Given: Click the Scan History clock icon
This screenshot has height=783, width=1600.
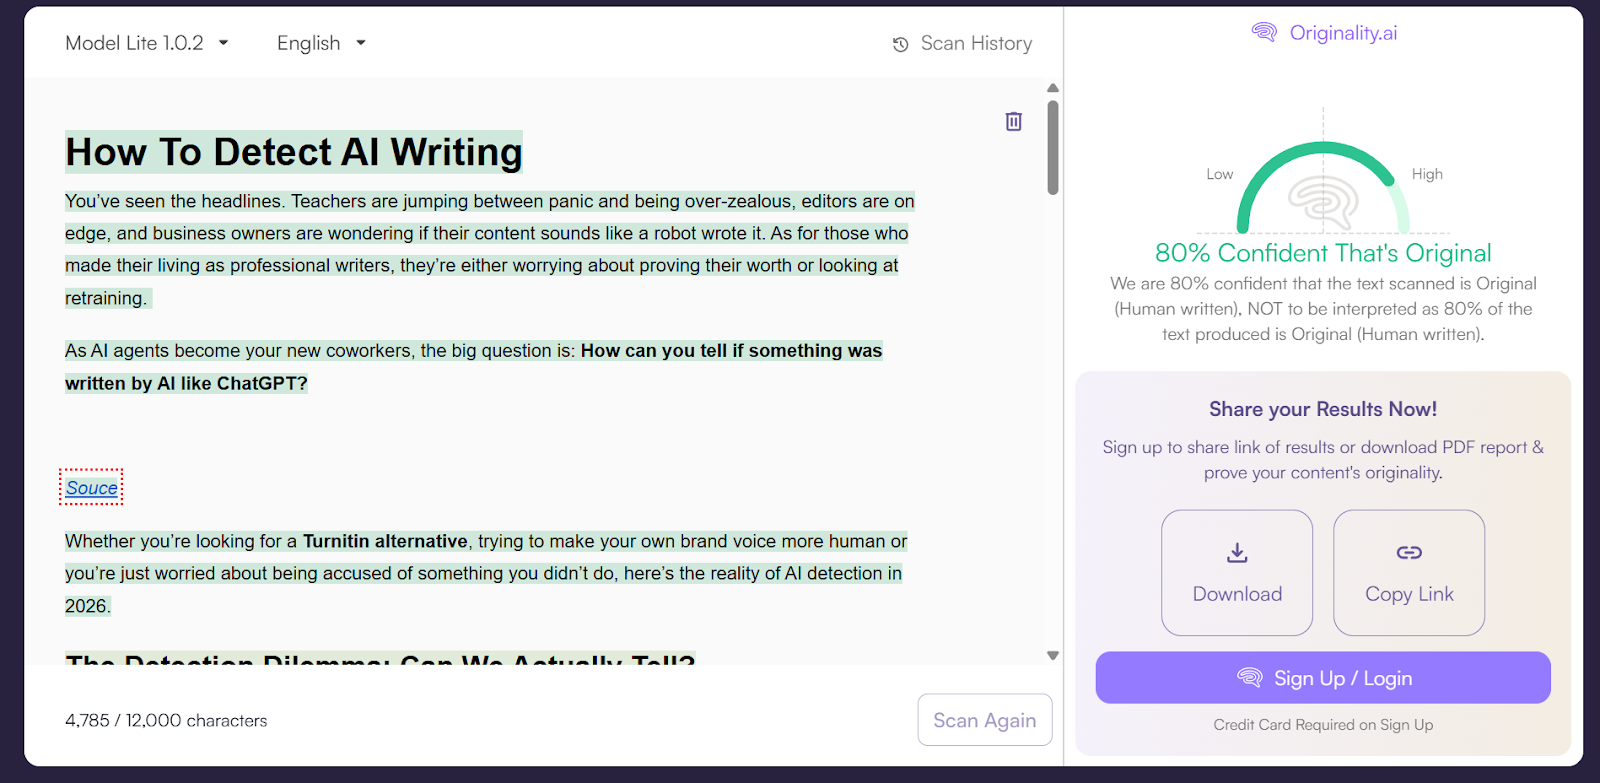Looking at the screenshot, I should pos(900,44).
